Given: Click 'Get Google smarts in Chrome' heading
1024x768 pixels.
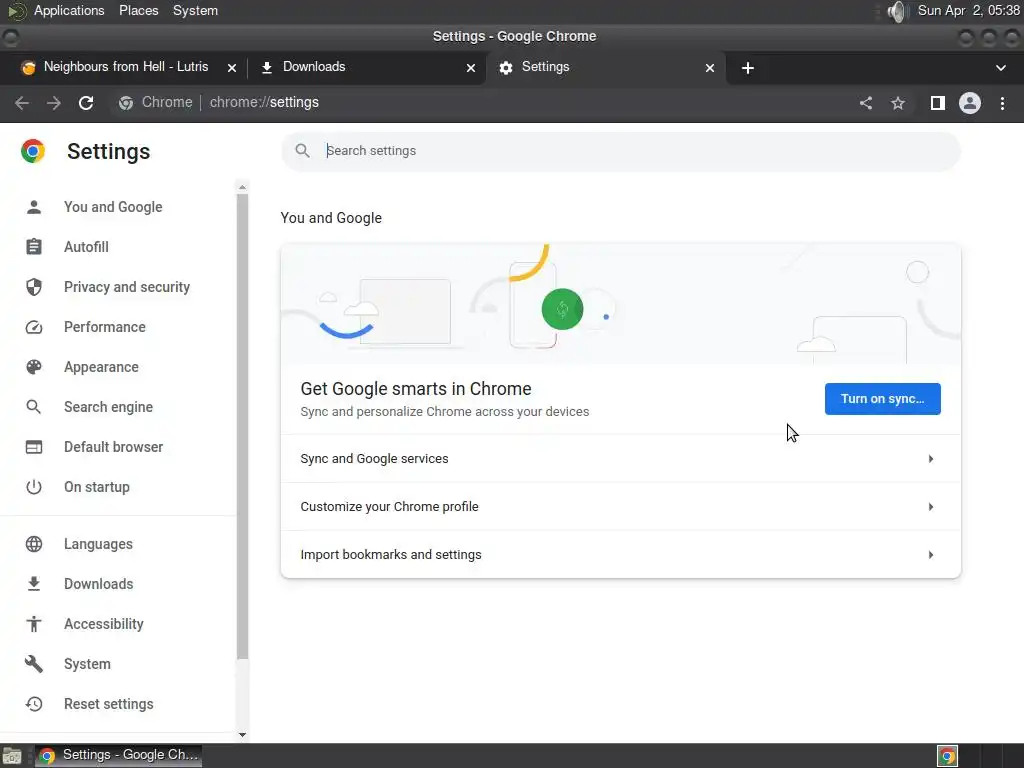Looking at the screenshot, I should (x=416, y=389).
